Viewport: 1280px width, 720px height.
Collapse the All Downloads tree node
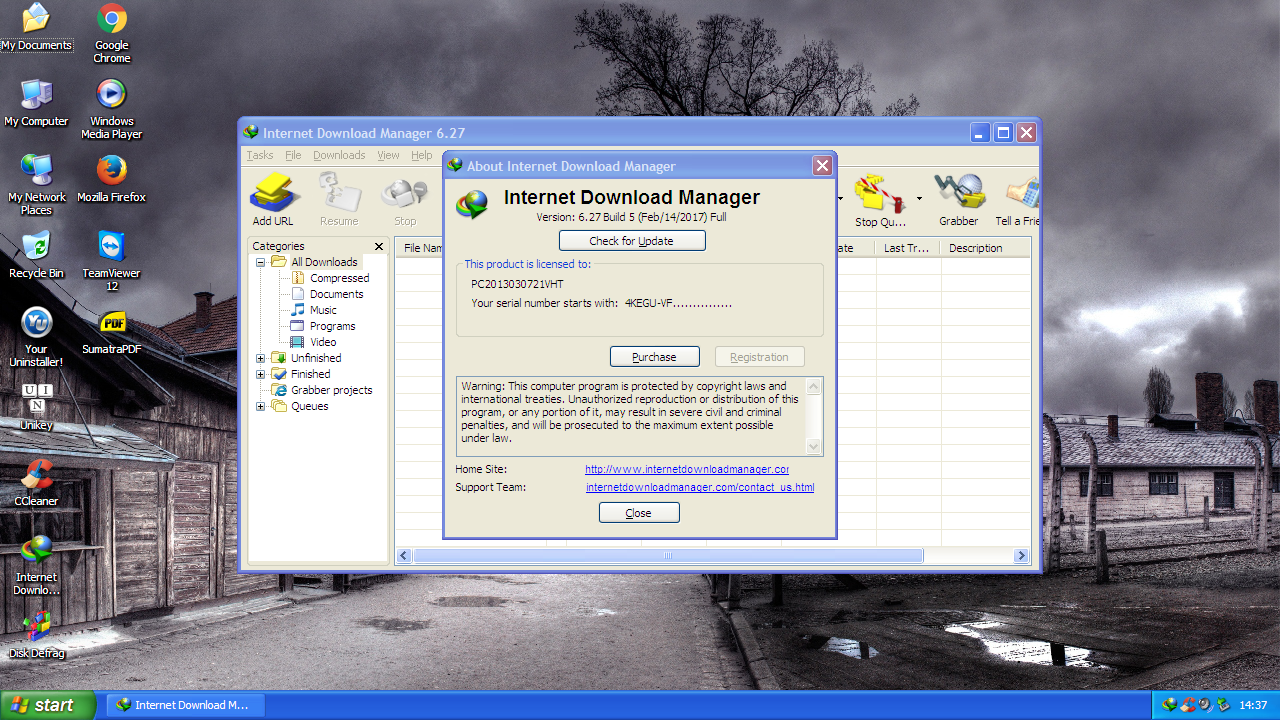(261, 262)
